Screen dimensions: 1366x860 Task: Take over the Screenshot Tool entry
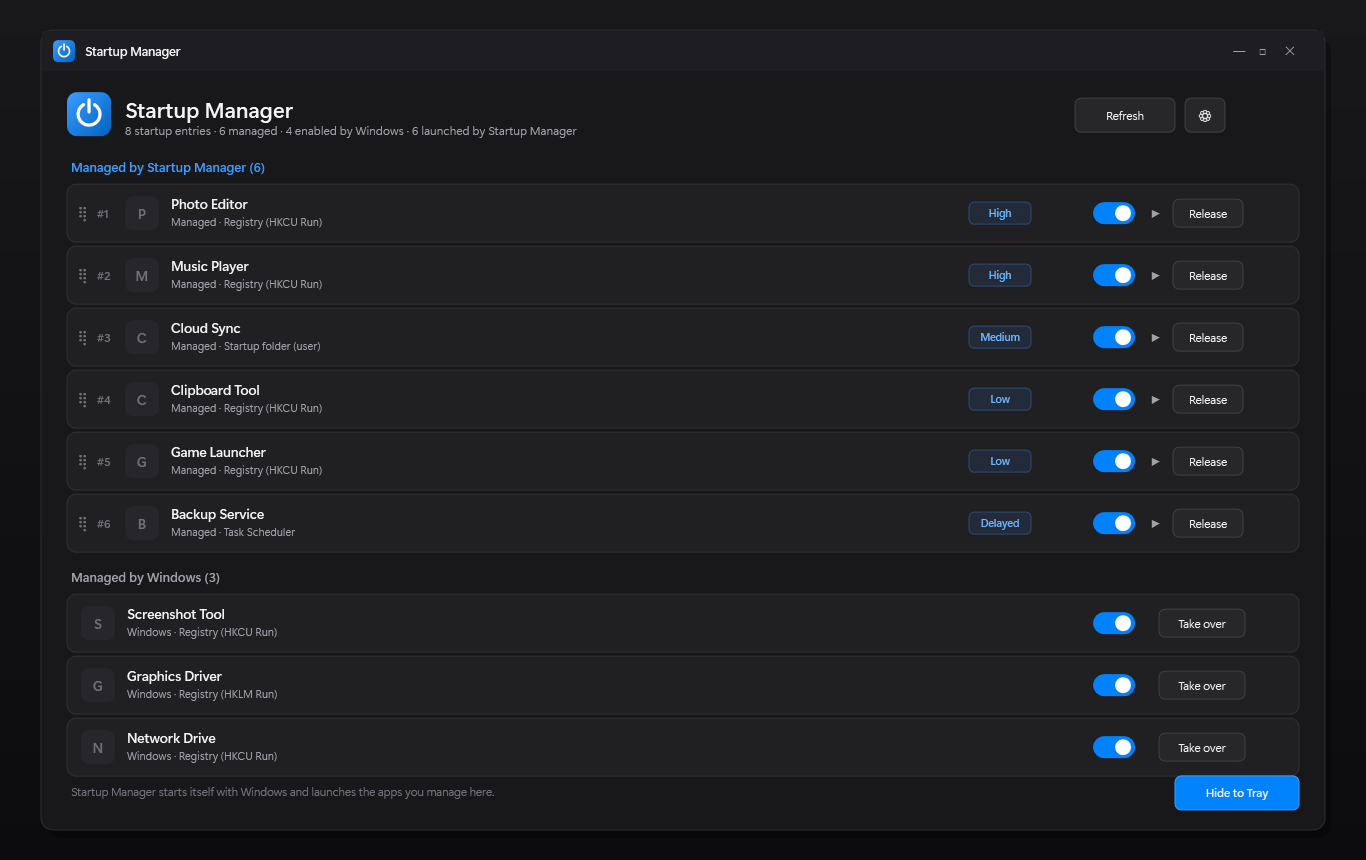pos(1202,624)
